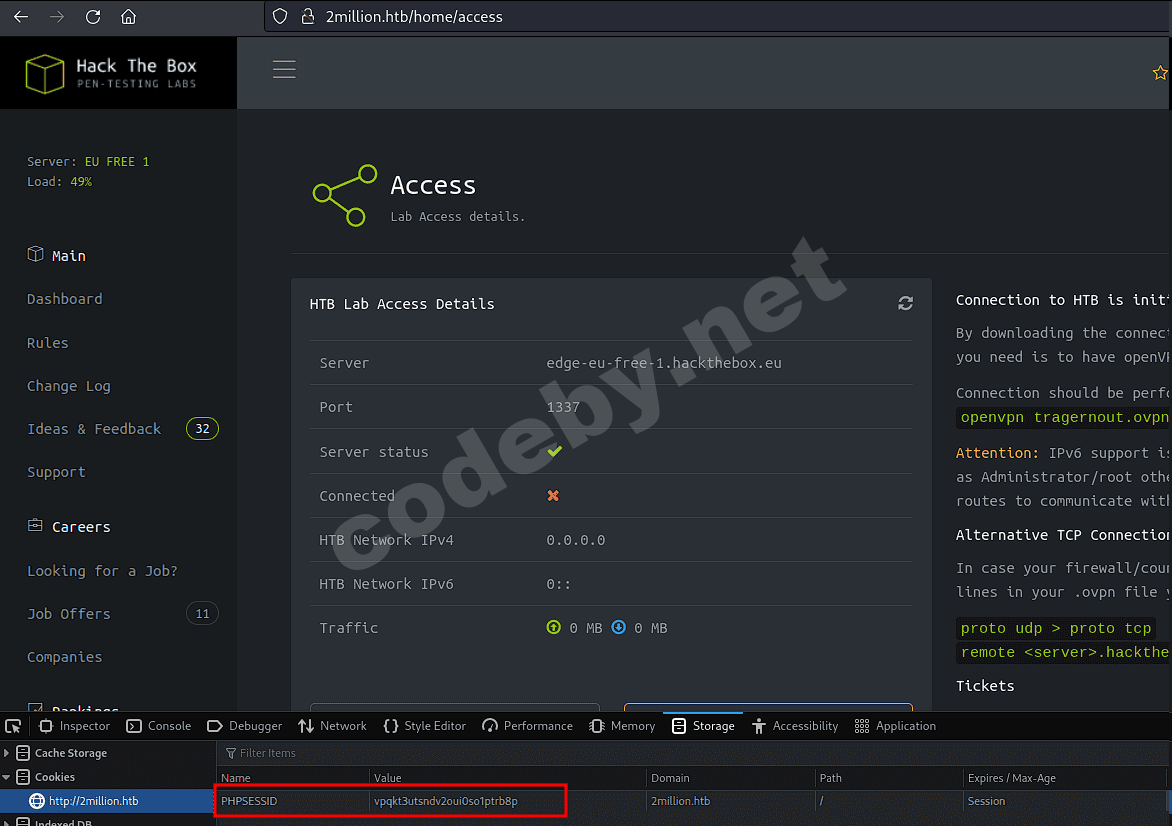The width and height of the screenshot is (1172, 826).
Task: Open the Rules page
Action: coord(48,343)
